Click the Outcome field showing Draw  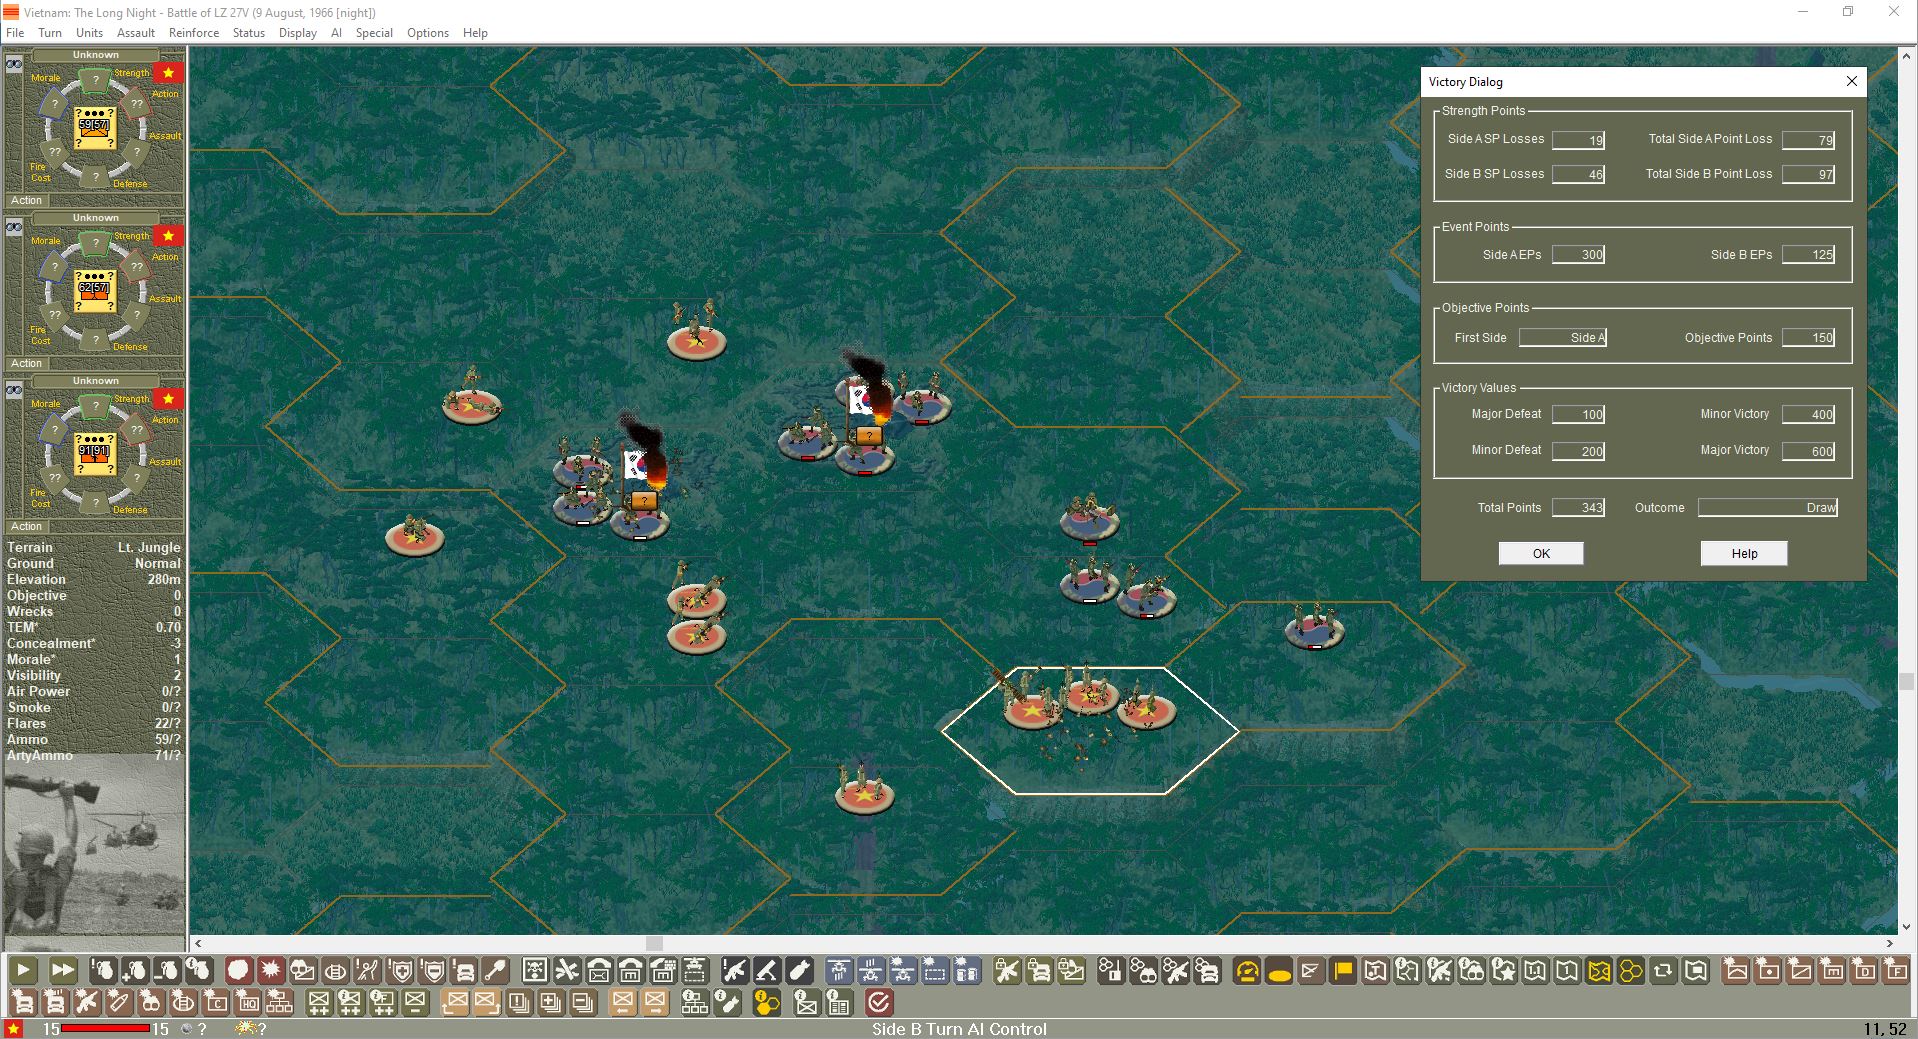(1768, 508)
